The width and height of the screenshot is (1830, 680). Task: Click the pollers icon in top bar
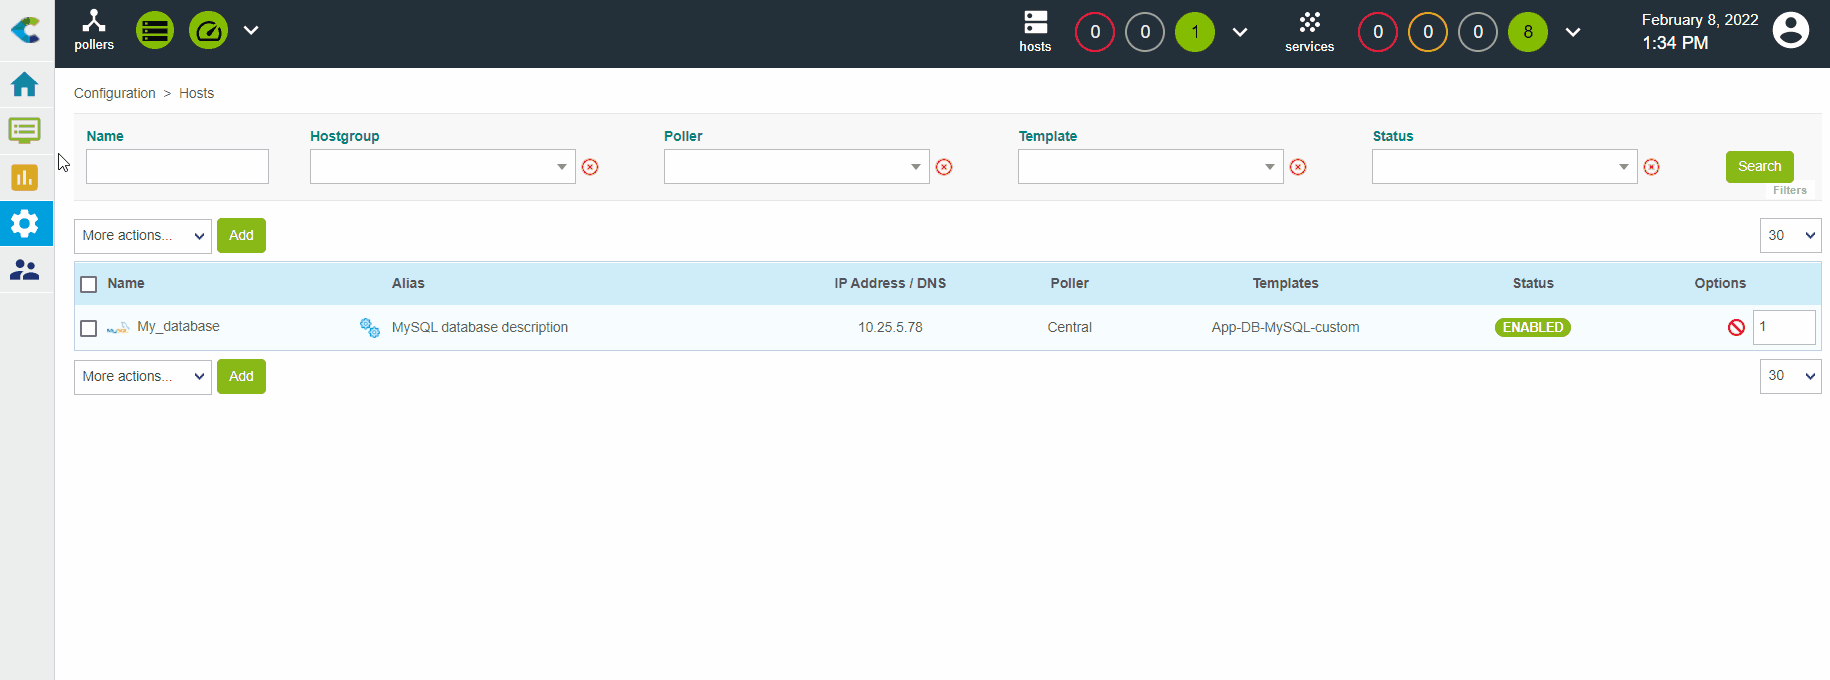94,30
